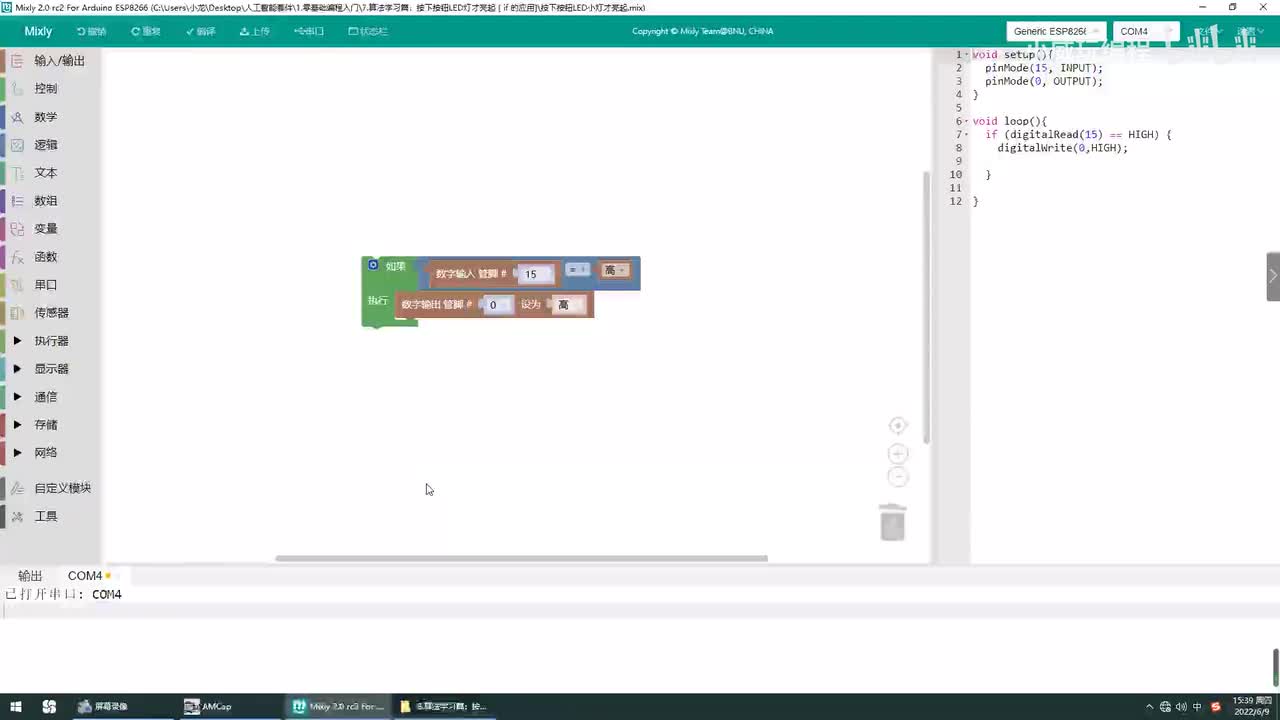Viewport: 1280px width, 720px height.
Task: Open the 工具 category
Action: point(50,516)
